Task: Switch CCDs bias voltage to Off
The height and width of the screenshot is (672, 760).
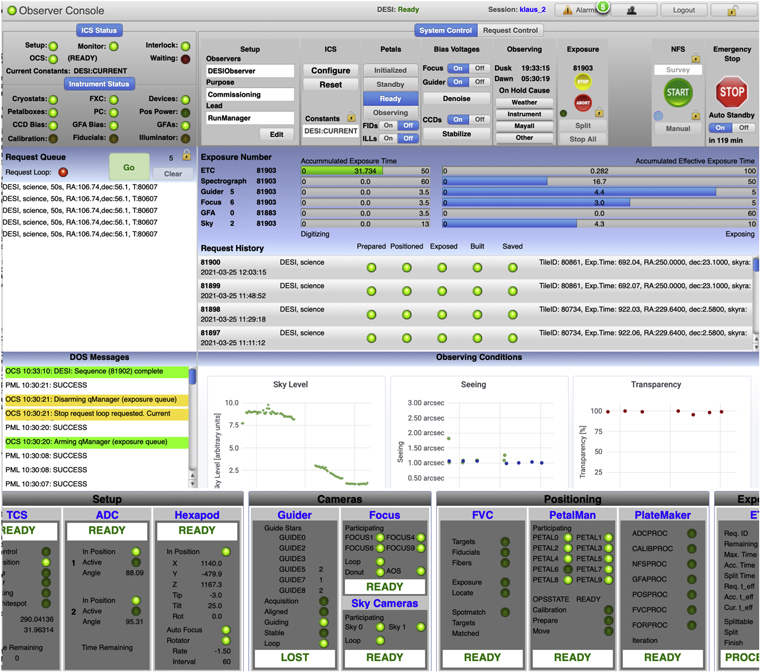Action: click(x=482, y=120)
